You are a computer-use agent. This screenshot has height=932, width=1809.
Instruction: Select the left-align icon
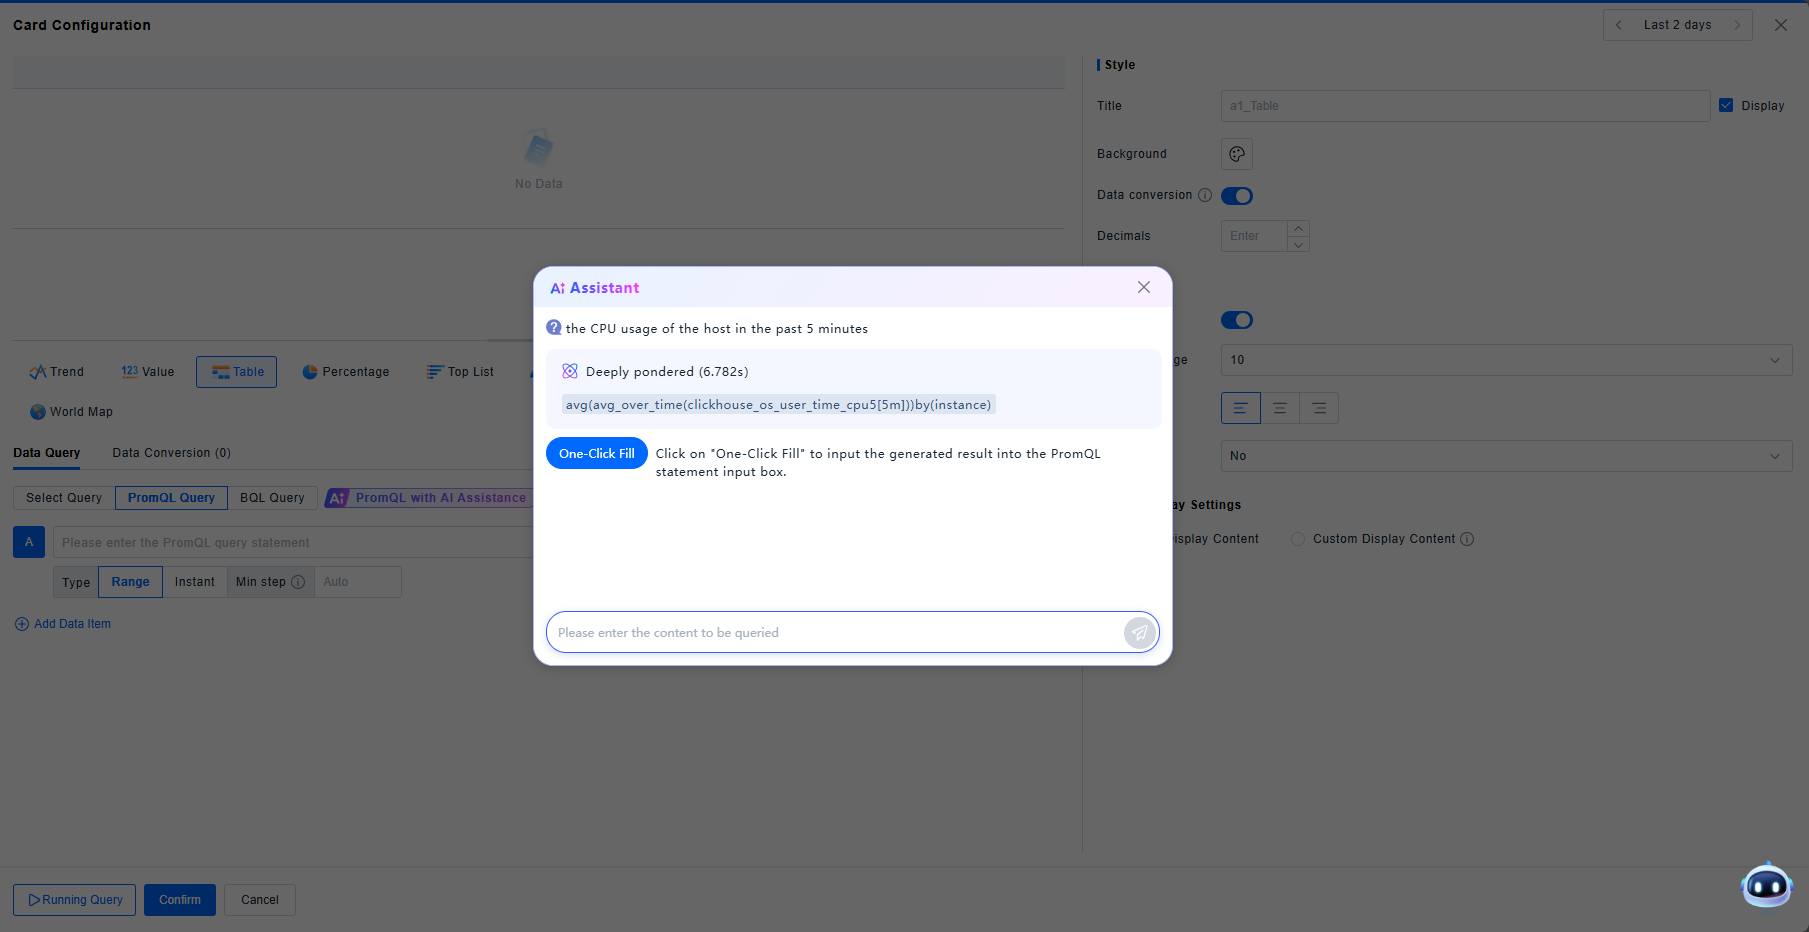(1240, 408)
